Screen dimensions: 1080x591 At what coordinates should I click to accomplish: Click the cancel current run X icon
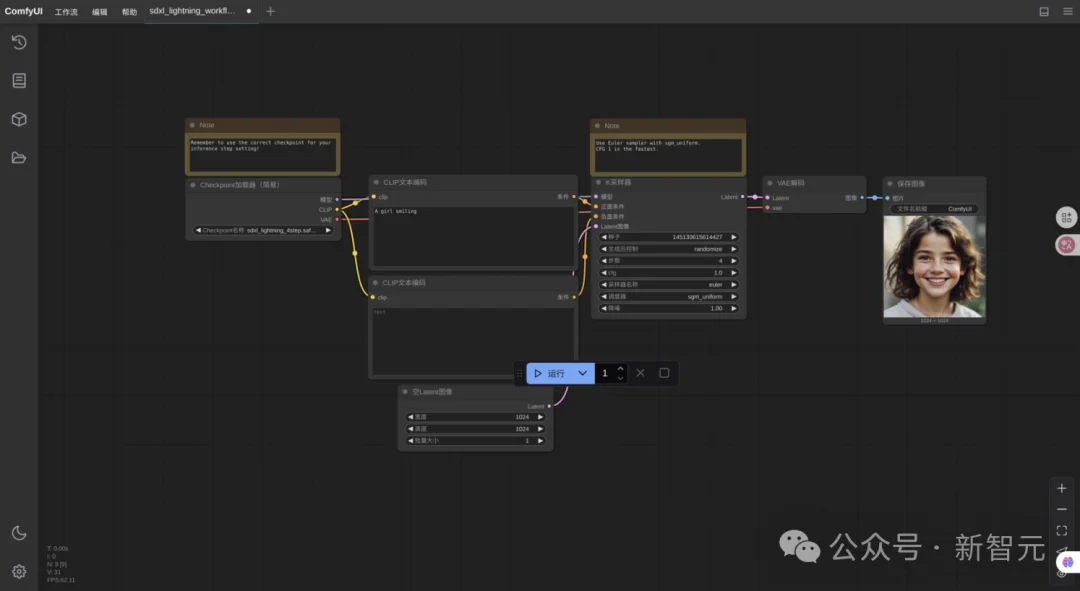point(641,373)
